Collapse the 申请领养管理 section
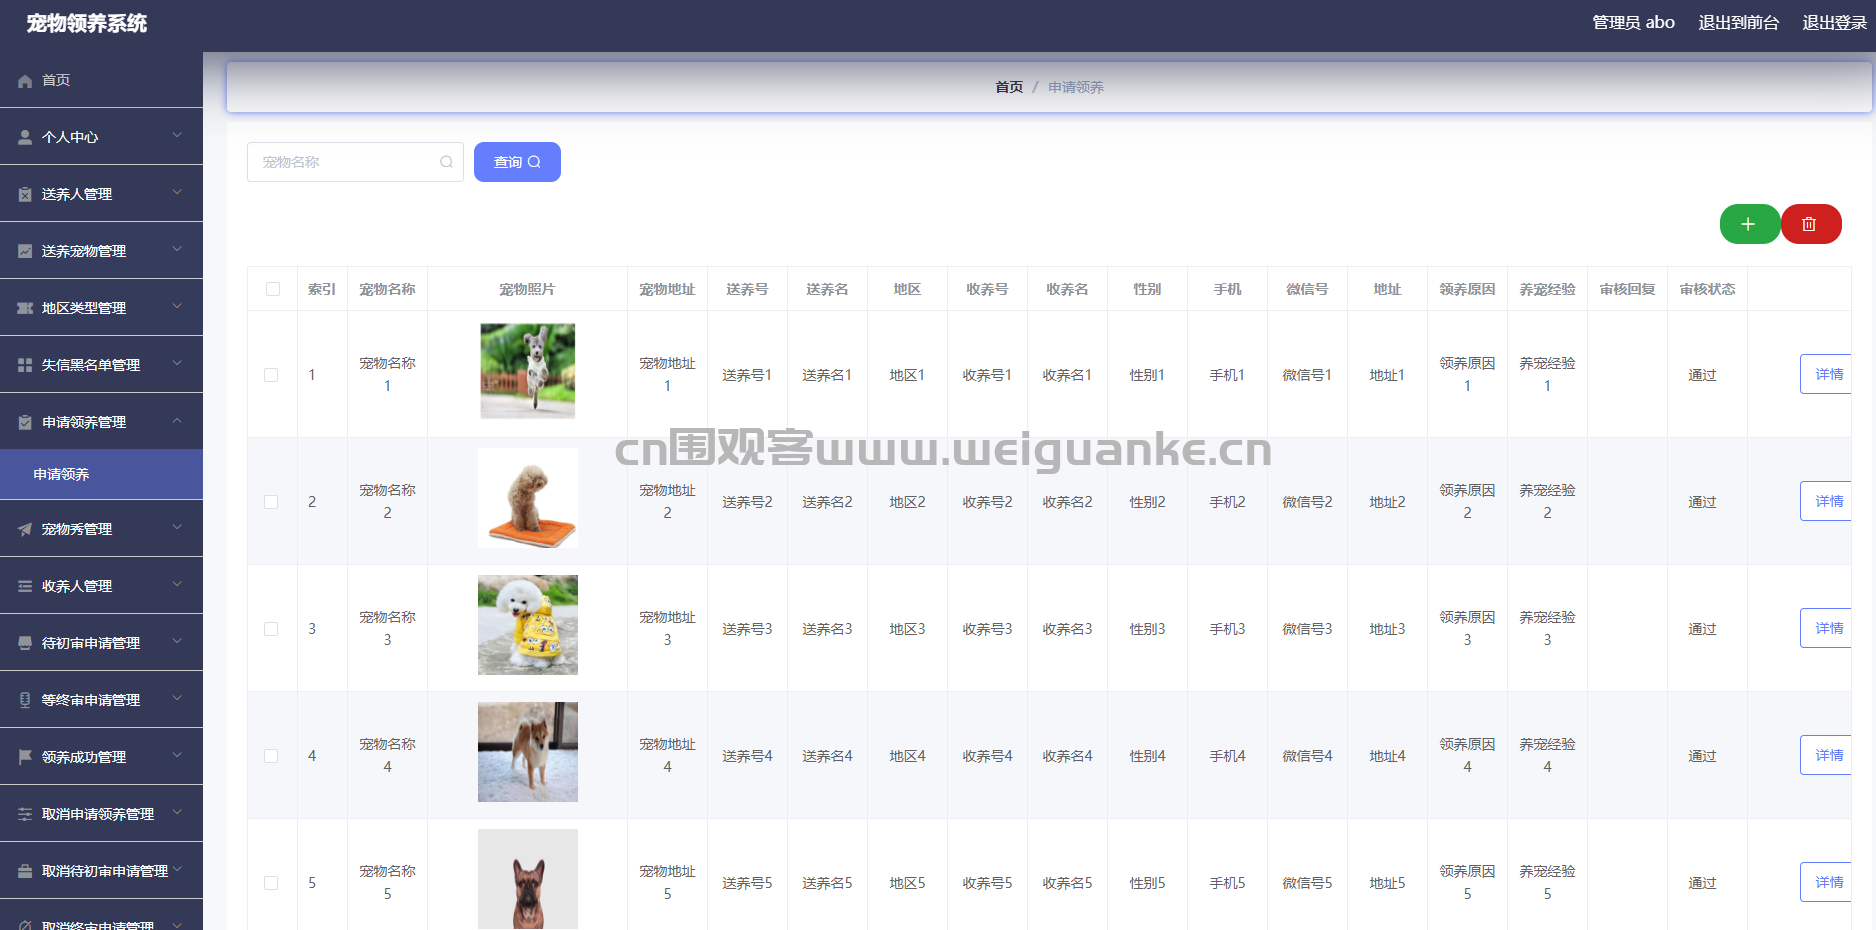This screenshot has height=930, width=1876. click(x=100, y=421)
